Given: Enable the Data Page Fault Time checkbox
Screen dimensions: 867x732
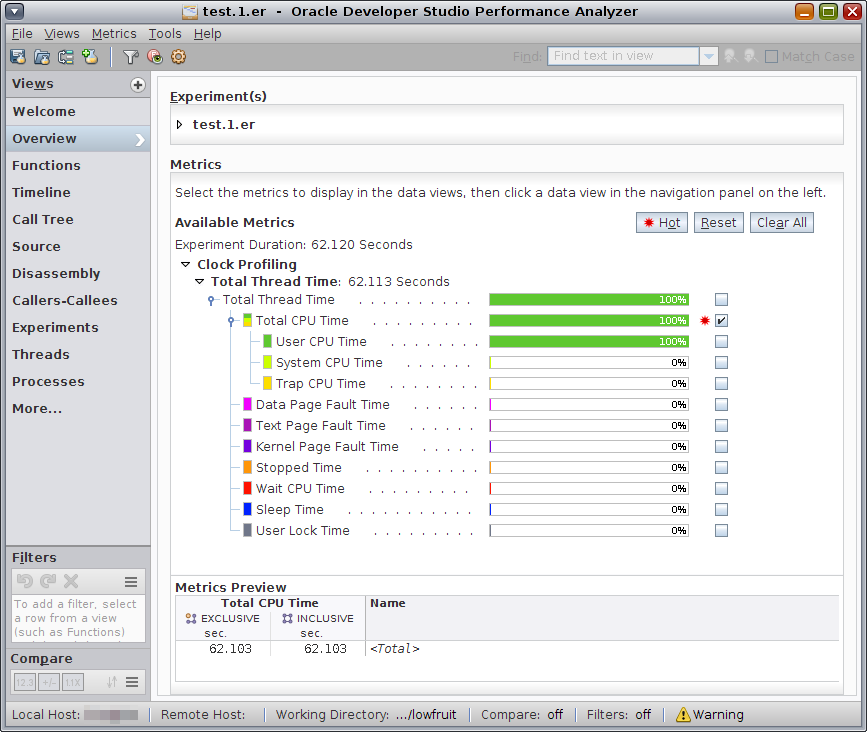Looking at the screenshot, I should click(721, 405).
